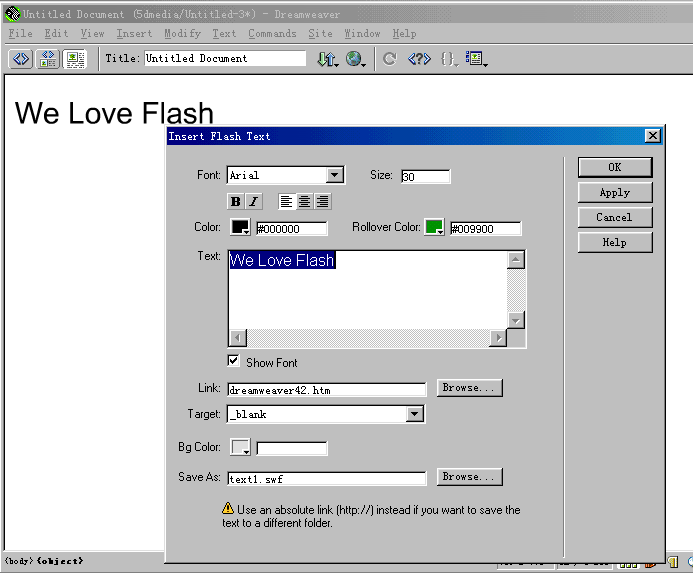The image size is (693, 573).
Task: Click the document Title field
Action: 225,58
